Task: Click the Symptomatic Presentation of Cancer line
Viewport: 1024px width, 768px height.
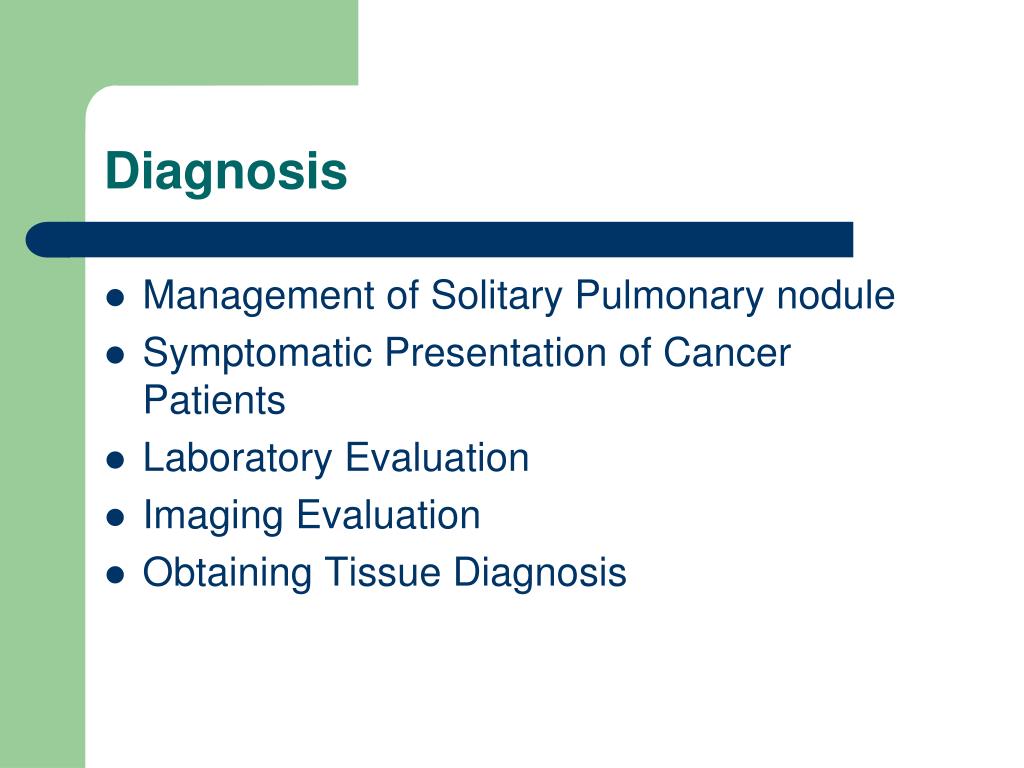Action: (467, 354)
